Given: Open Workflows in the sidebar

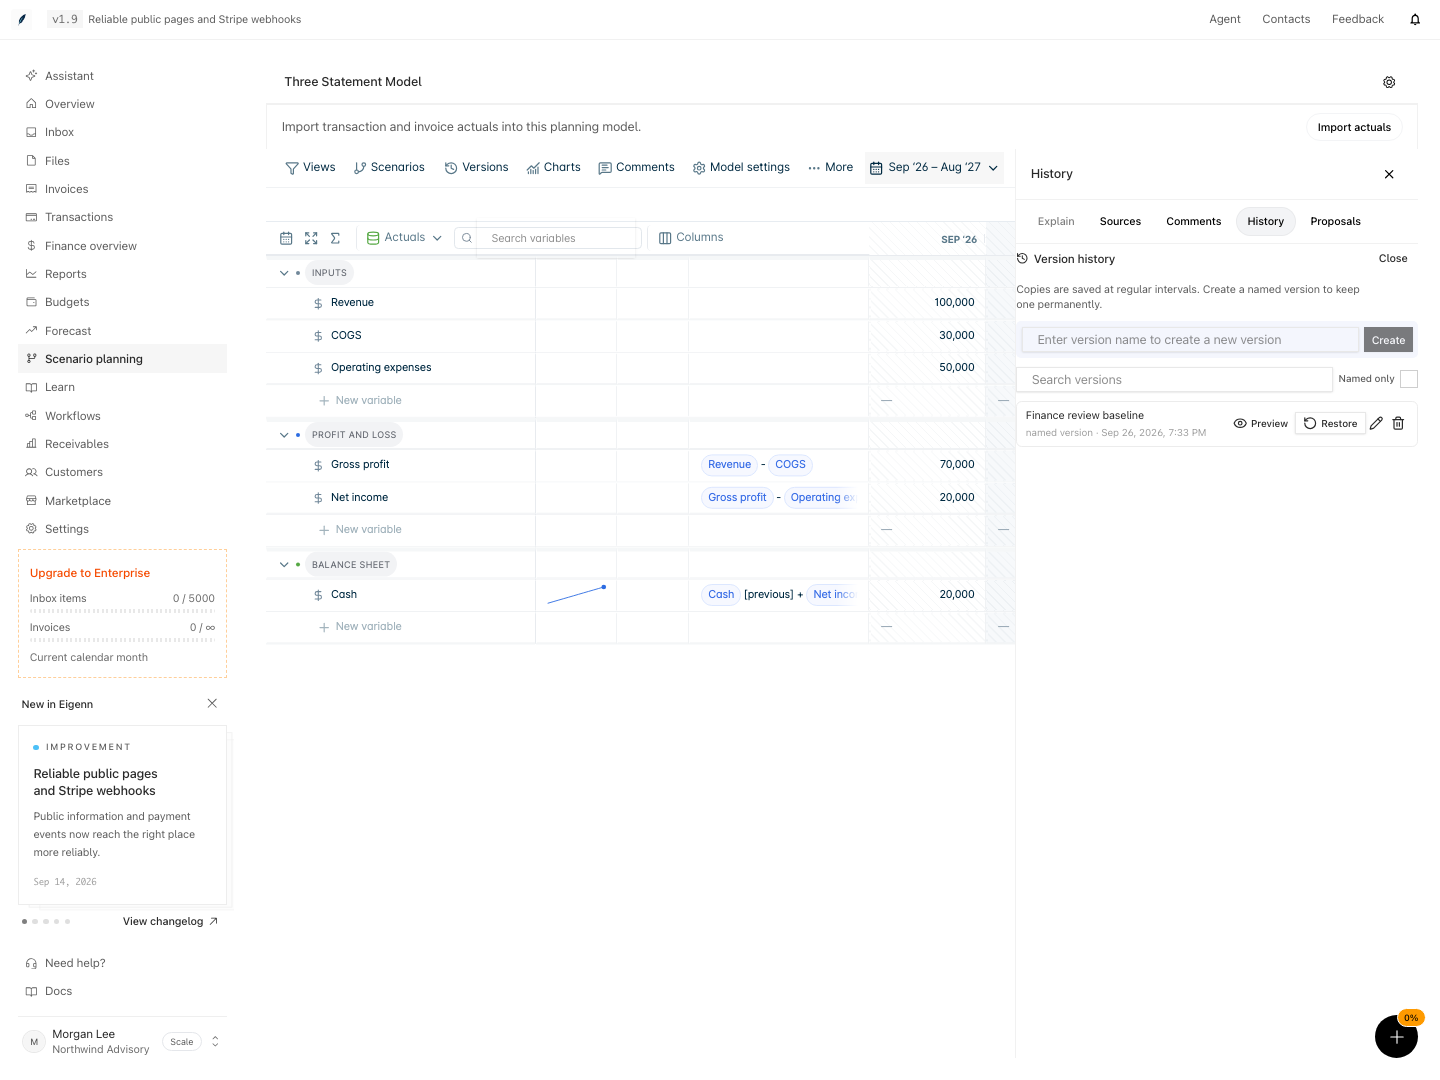Looking at the screenshot, I should 122,416.
